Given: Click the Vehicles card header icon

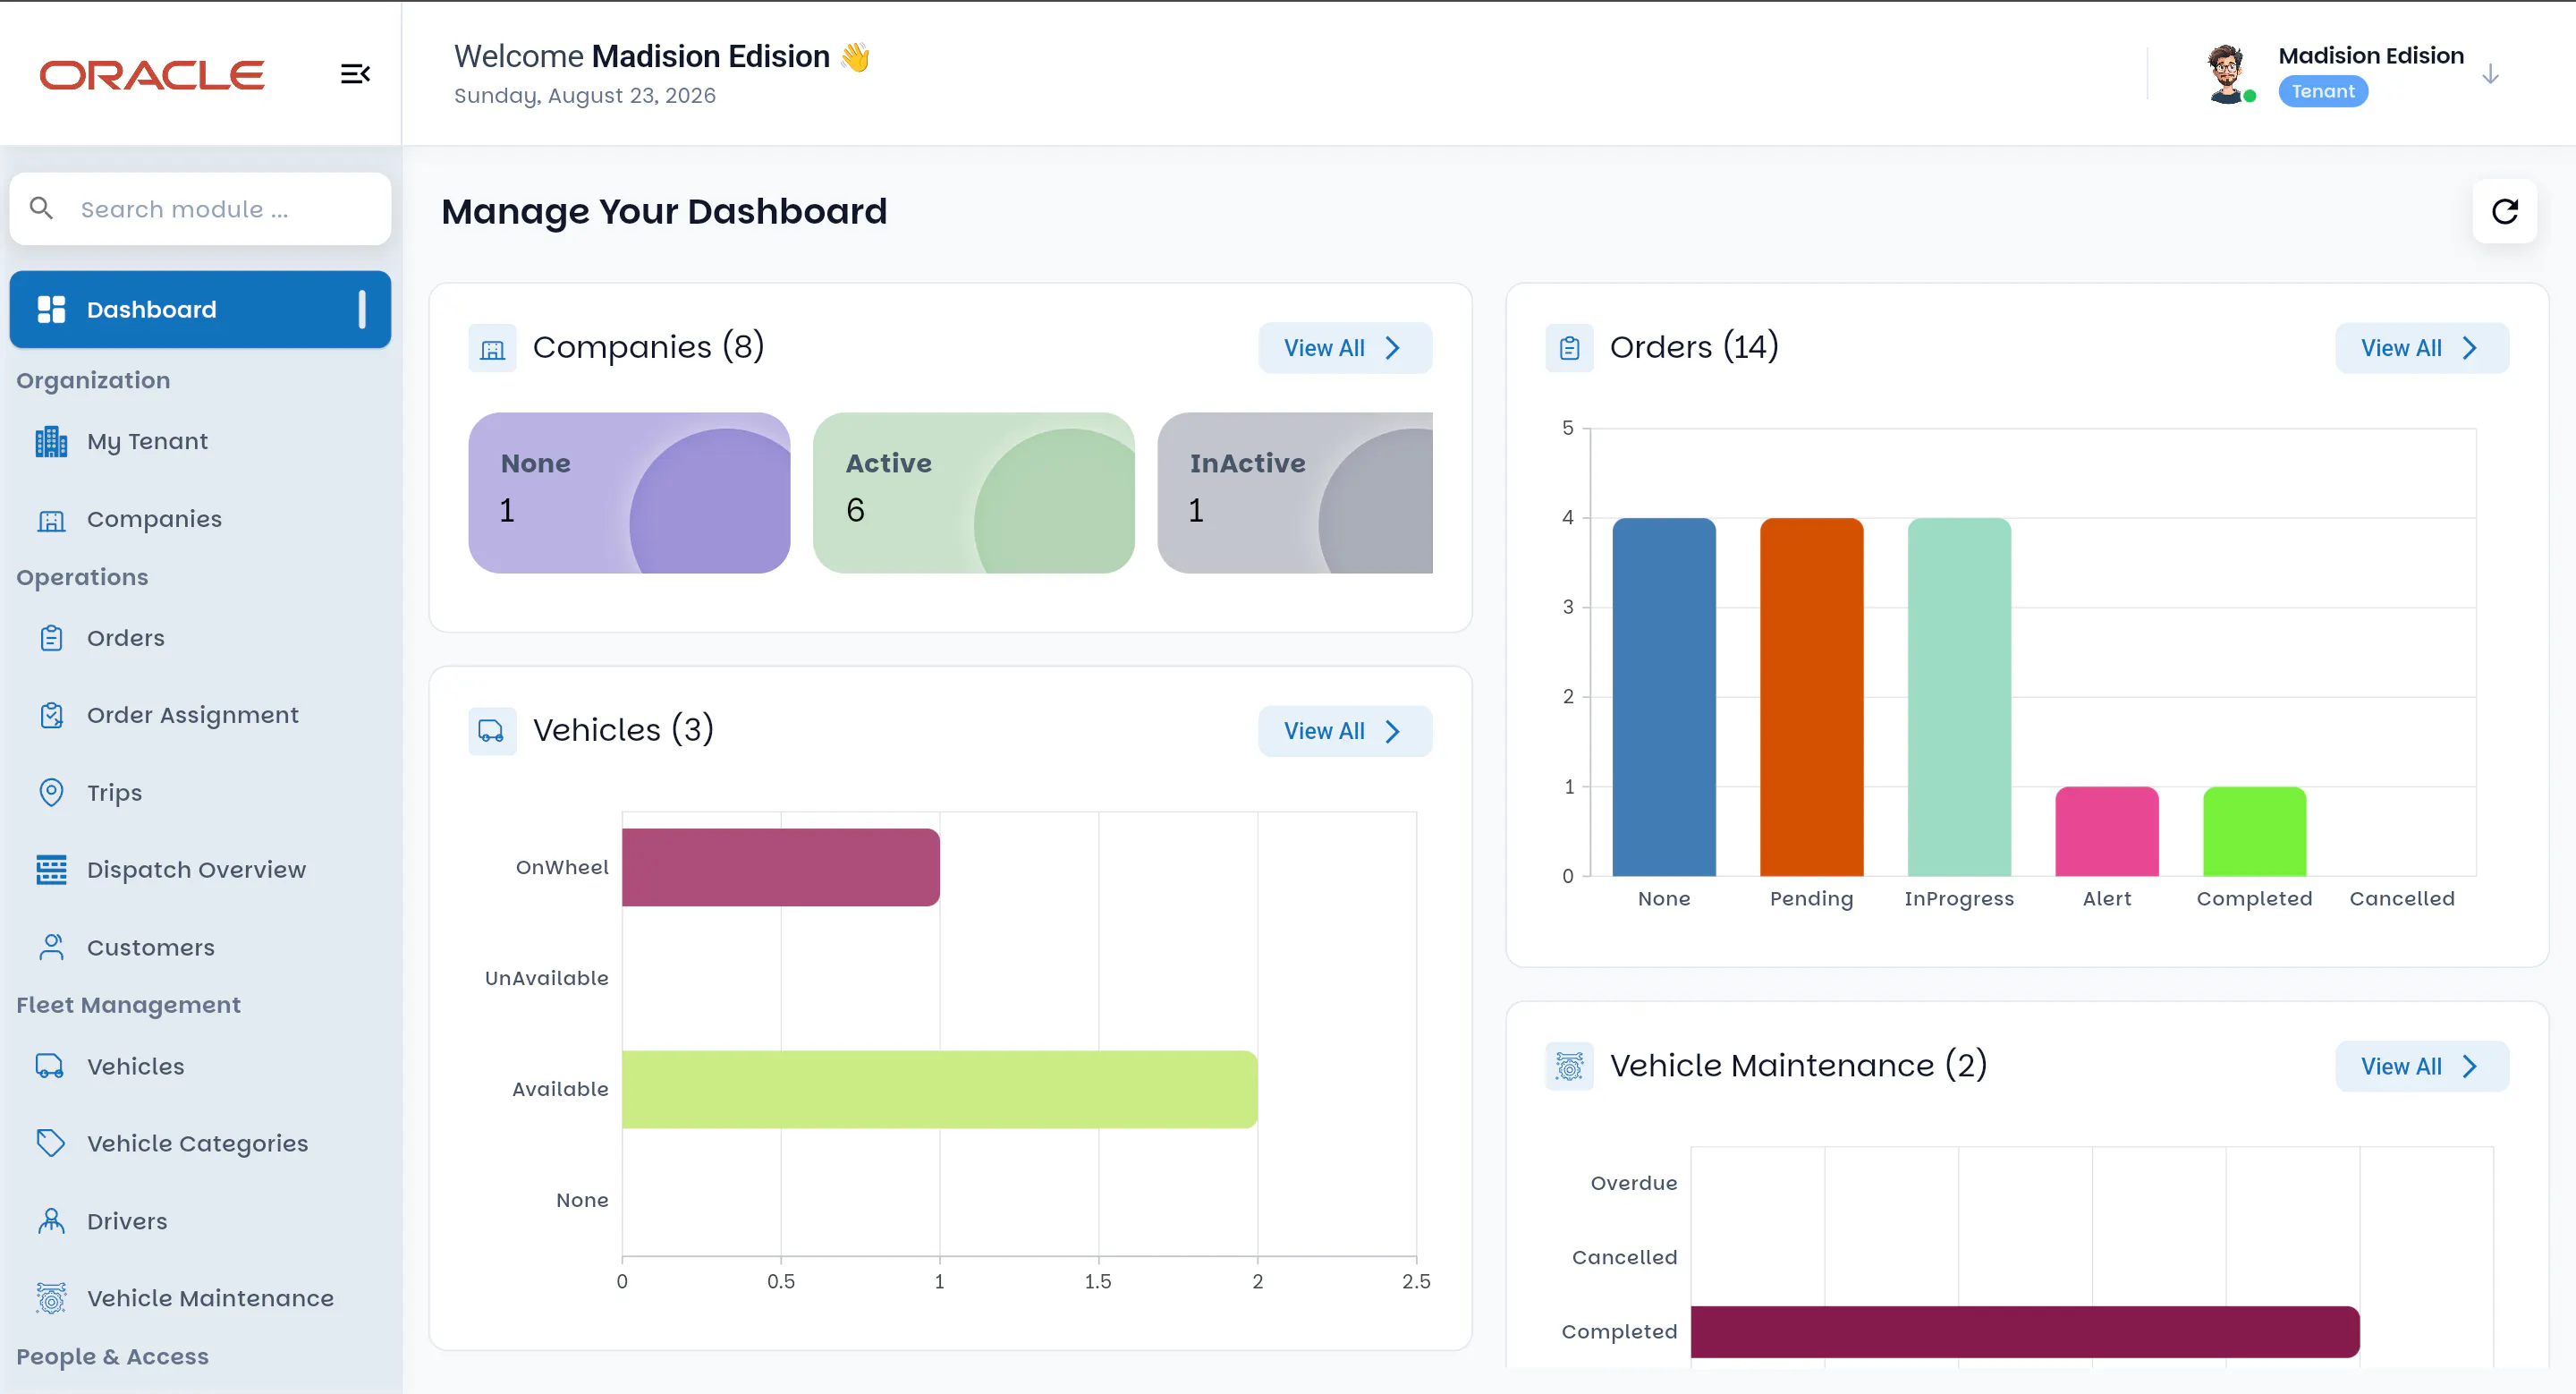Looking at the screenshot, I should pos(492,731).
